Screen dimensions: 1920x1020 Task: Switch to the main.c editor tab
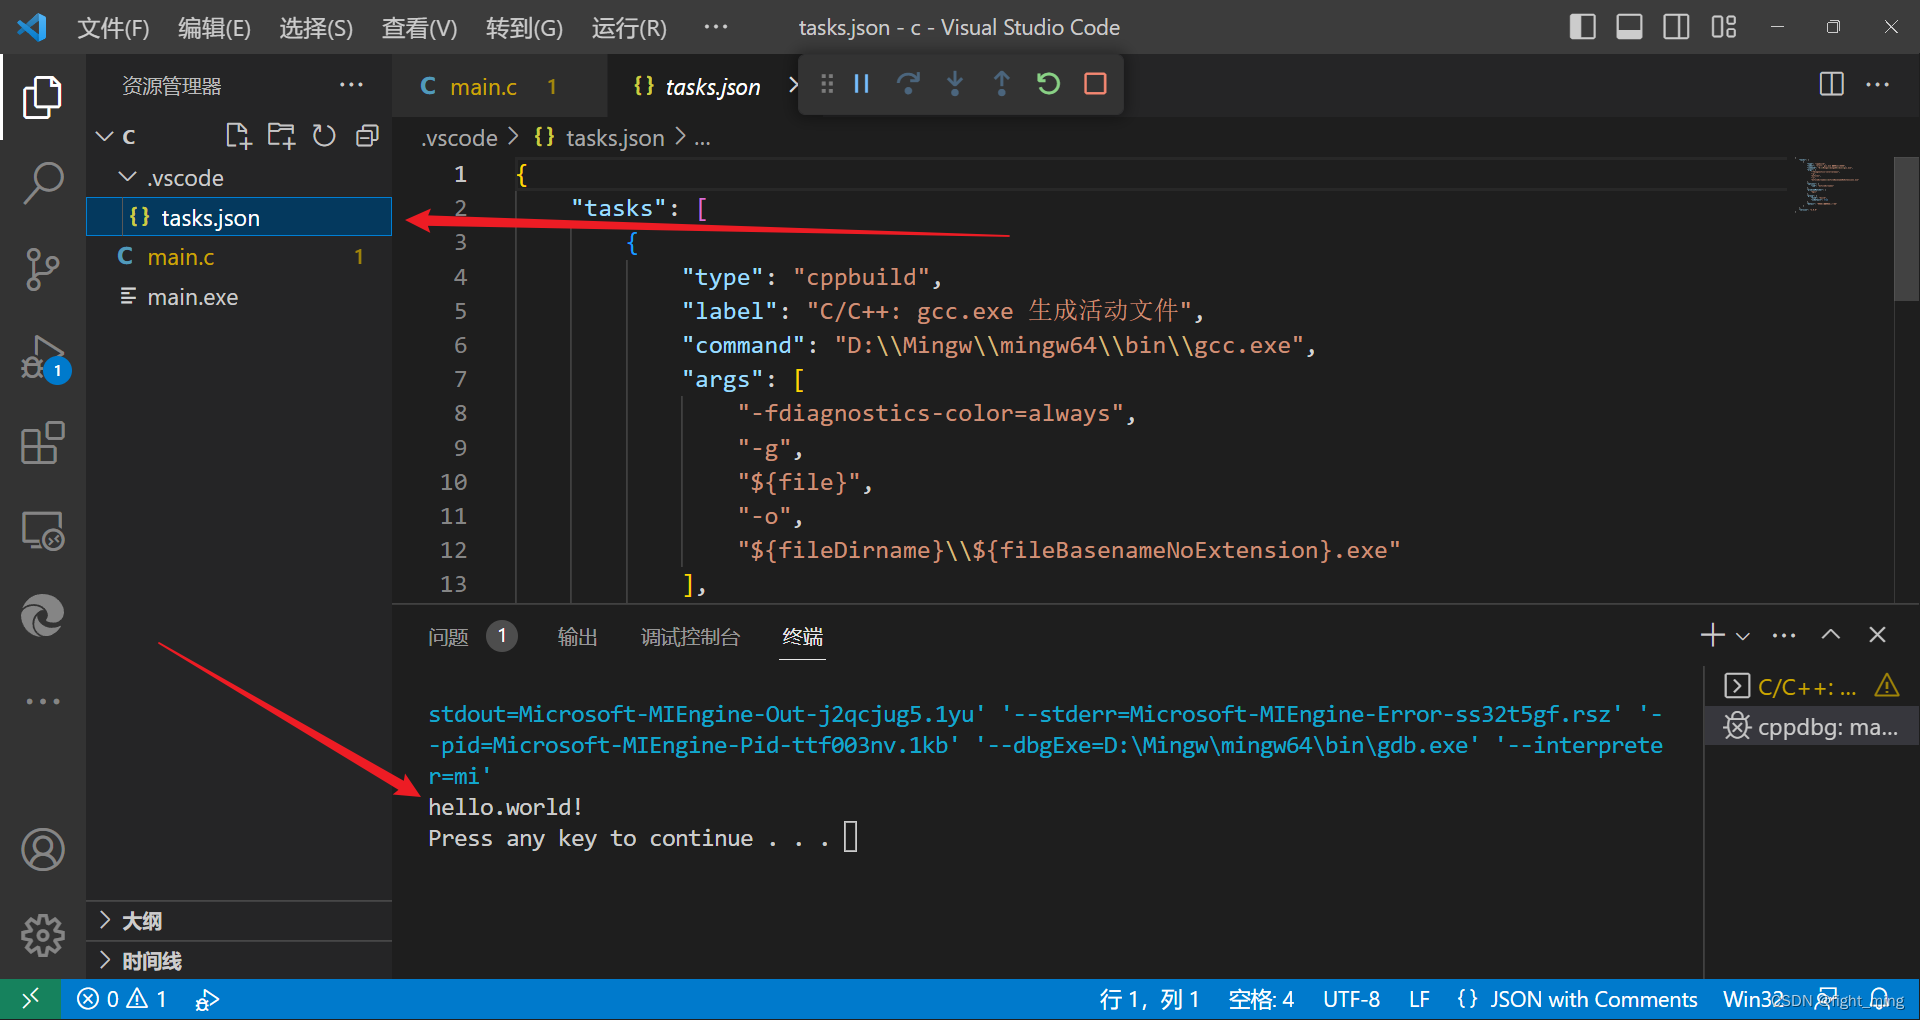pos(498,87)
